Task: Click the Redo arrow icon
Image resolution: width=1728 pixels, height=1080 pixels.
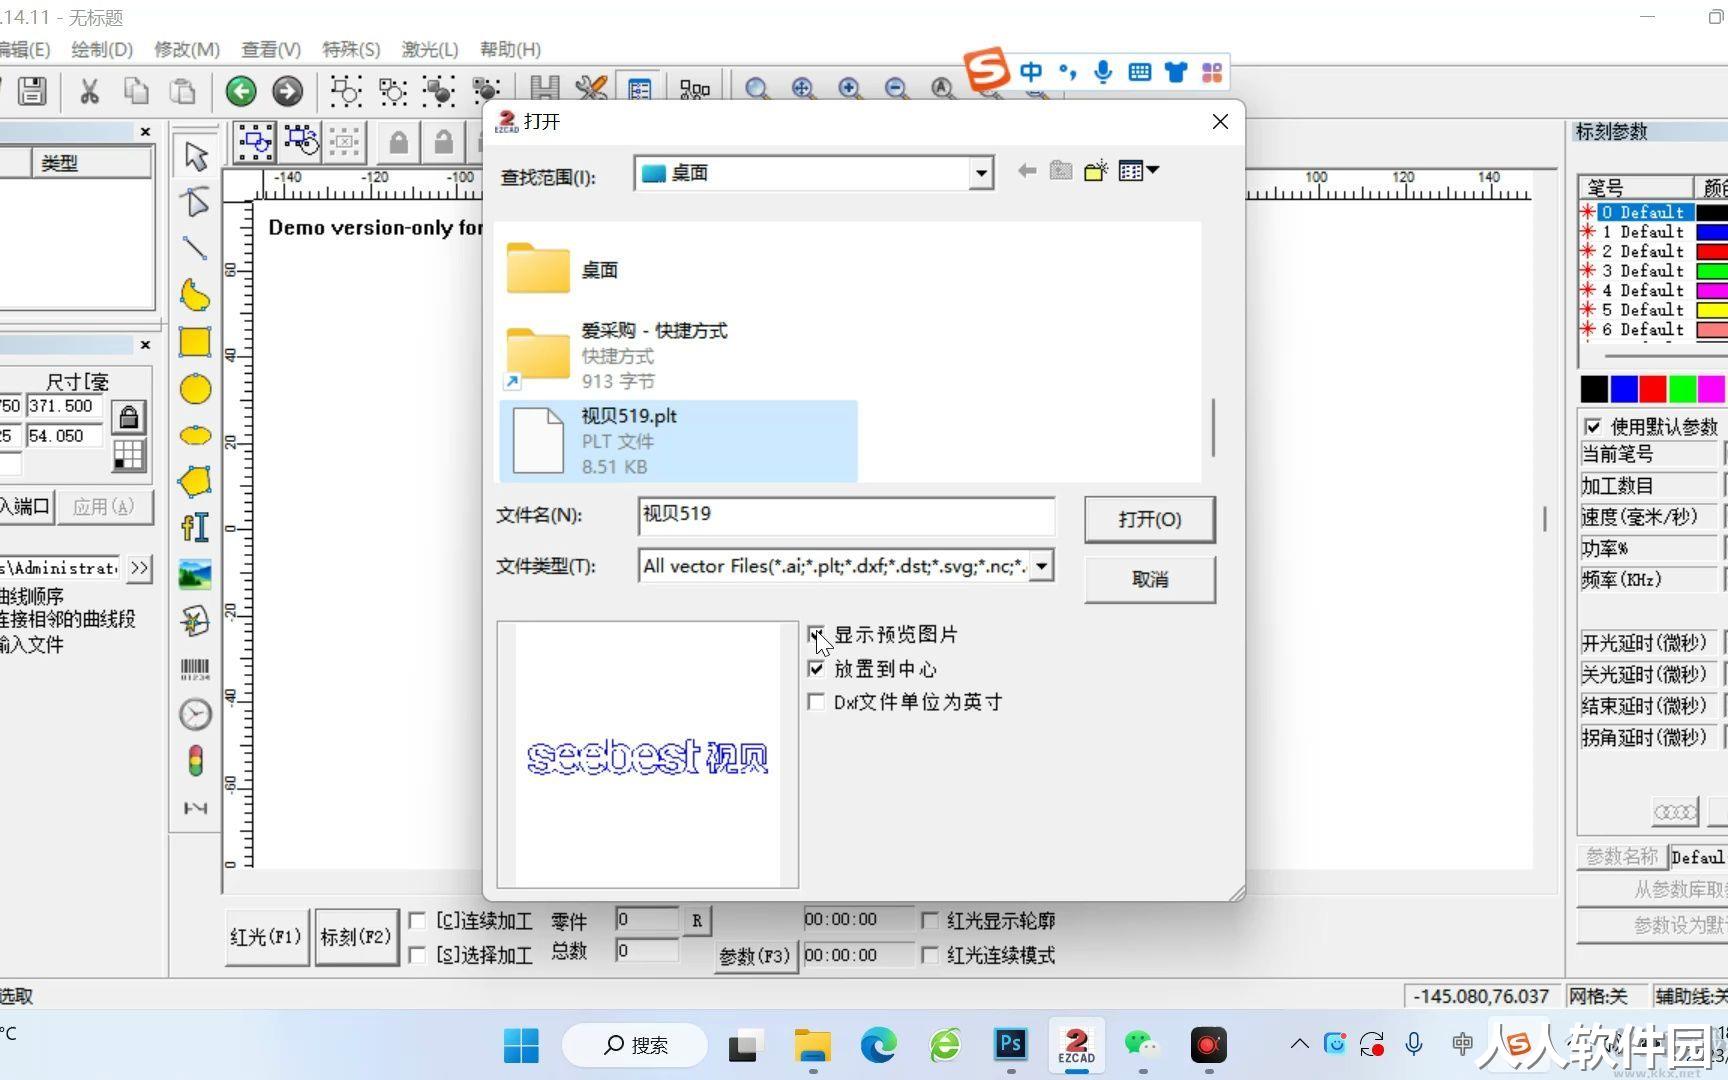Action: coord(287,91)
